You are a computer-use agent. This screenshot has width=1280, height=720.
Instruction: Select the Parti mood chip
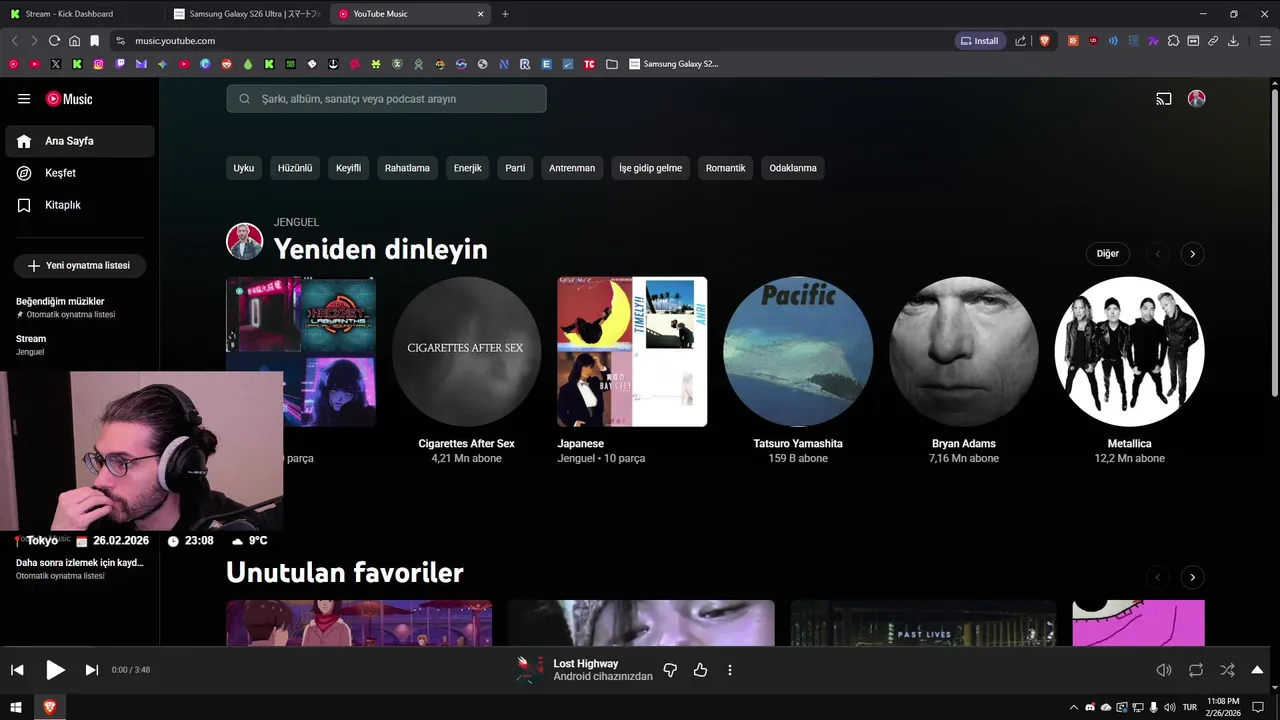point(515,168)
